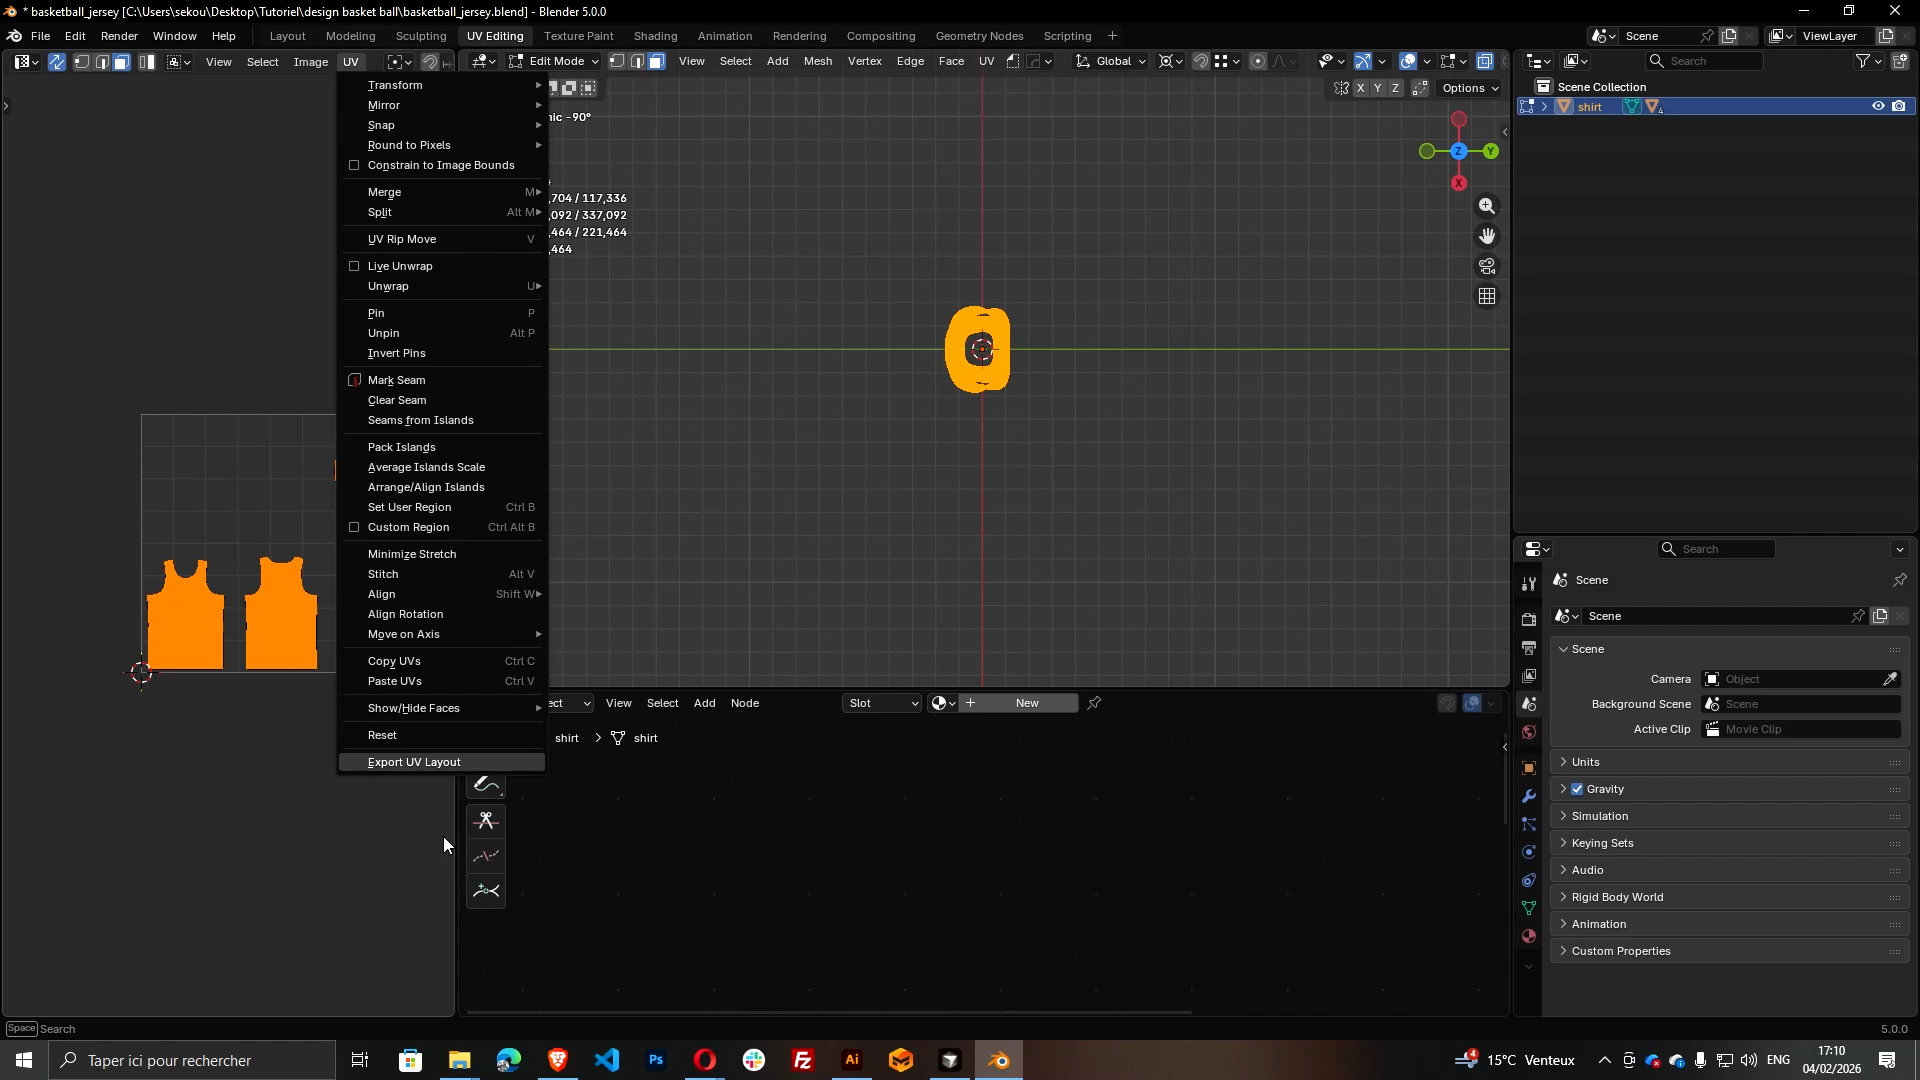
Task: Pick camera with the eyedropper icon
Action: pyautogui.click(x=1891, y=678)
